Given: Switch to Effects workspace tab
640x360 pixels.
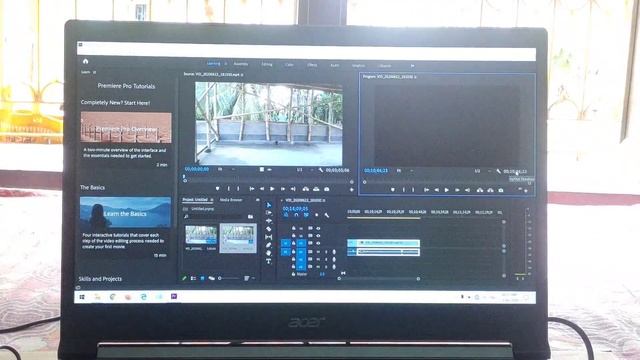Looking at the screenshot, I should [312, 65].
